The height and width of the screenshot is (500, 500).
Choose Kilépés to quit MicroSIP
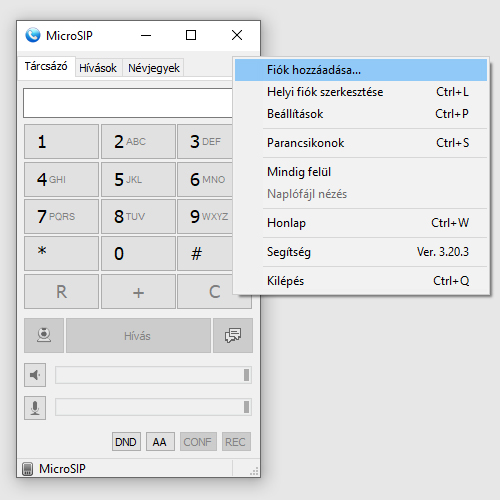click(361, 281)
